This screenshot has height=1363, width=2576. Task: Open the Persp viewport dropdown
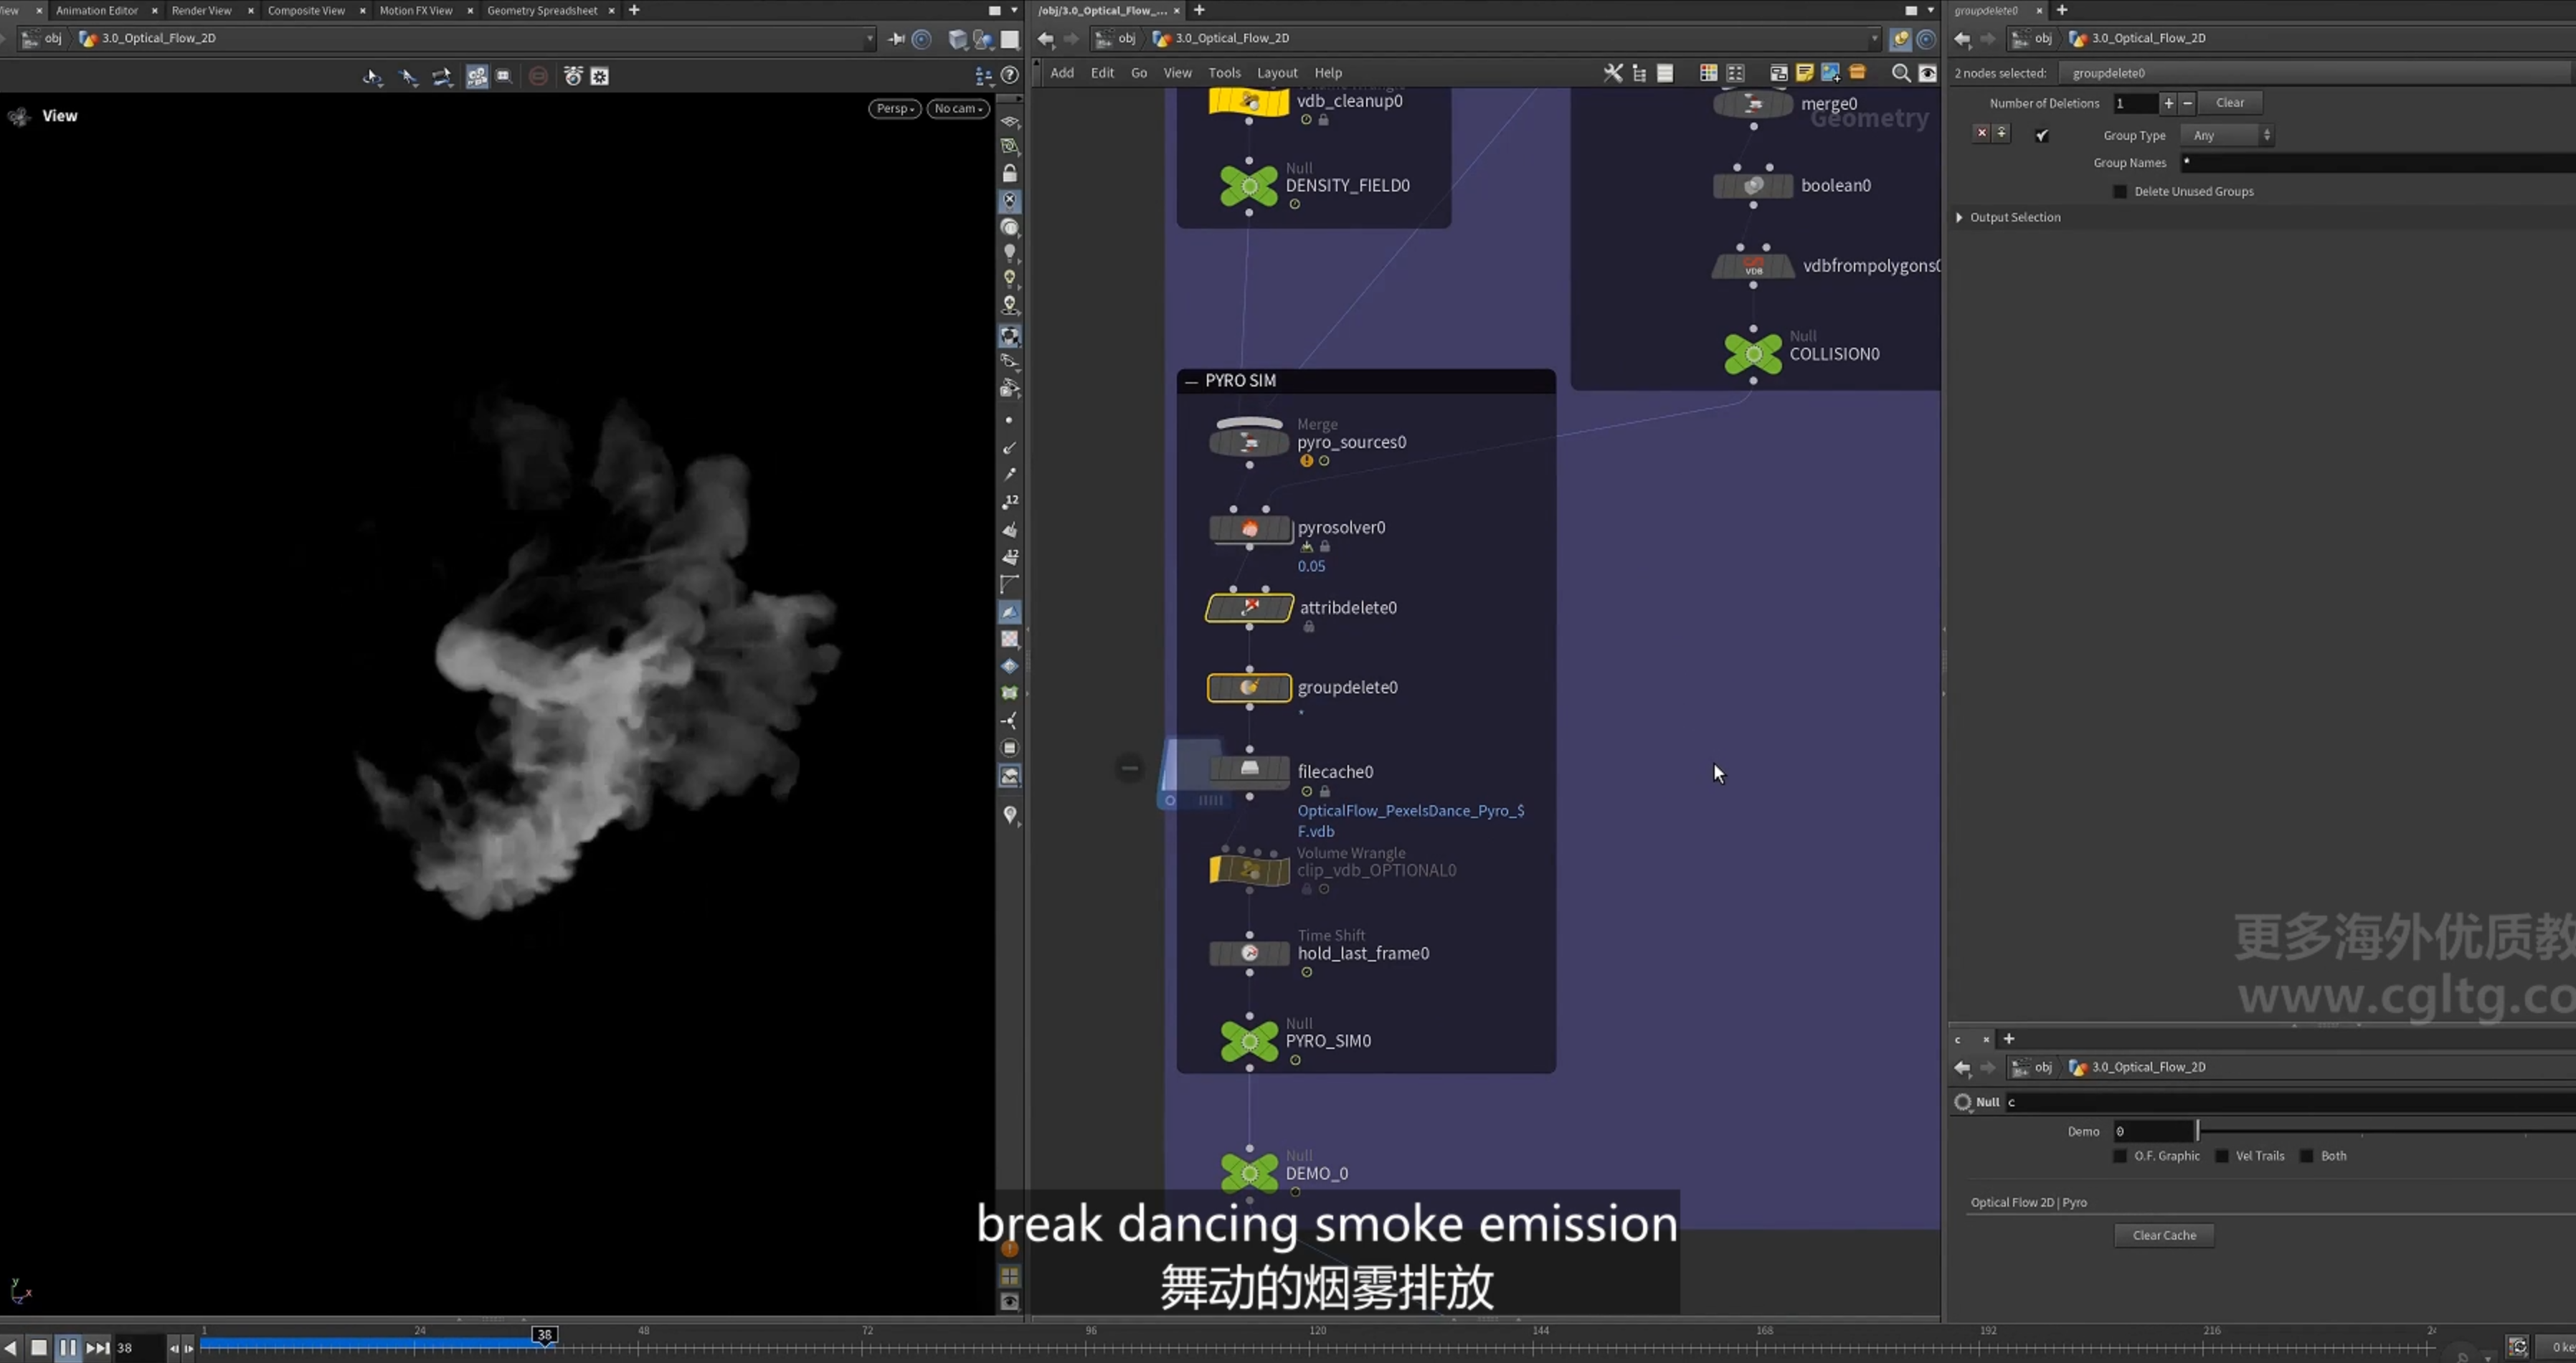(894, 108)
